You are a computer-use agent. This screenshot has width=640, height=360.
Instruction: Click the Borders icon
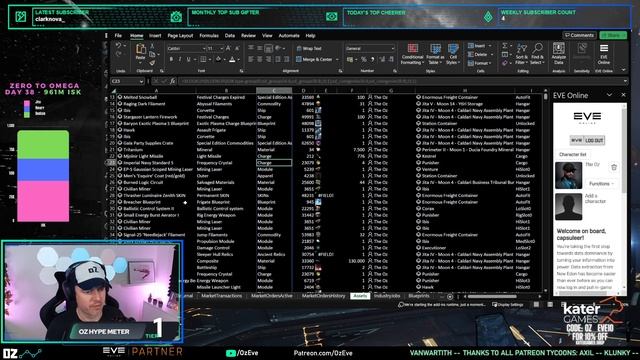point(203,60)
